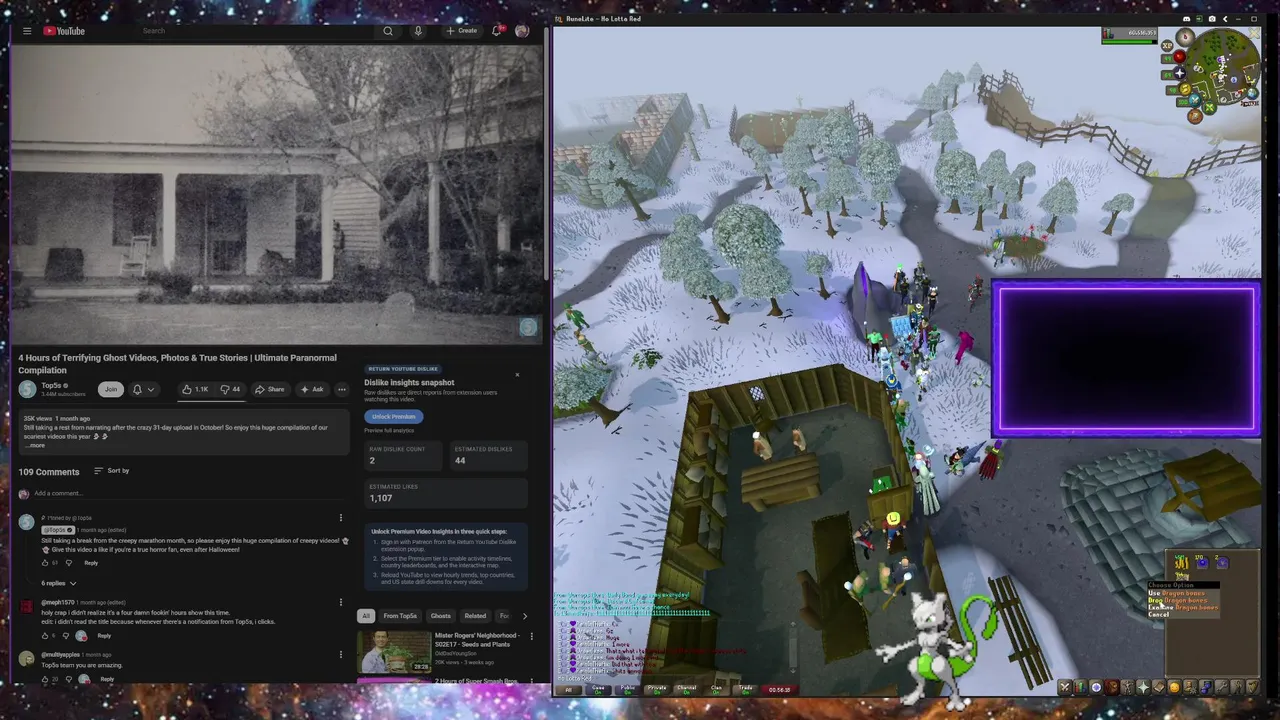This screenshot has height=720, width=1280.
Task: Expand description with ...more
Action: pyautogui.click(x=35, y=445)
